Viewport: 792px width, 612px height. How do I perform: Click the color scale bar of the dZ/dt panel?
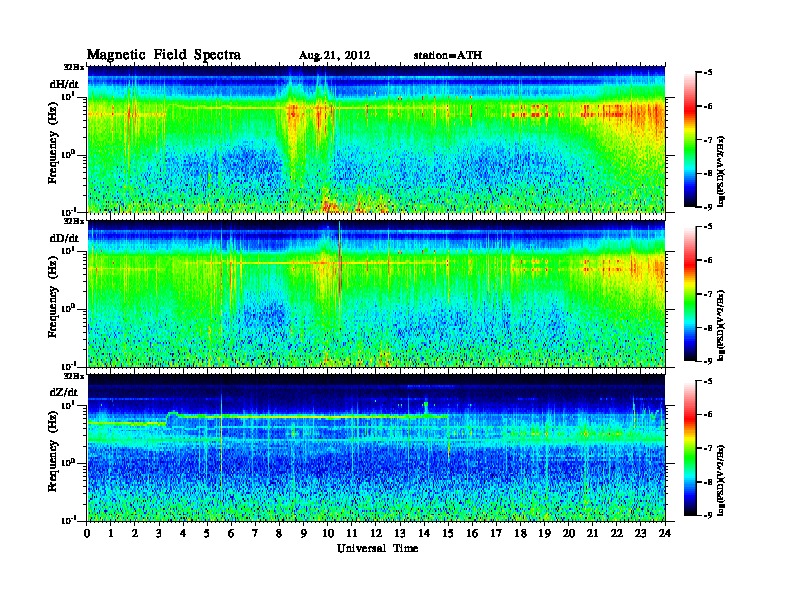coord(690,448)
